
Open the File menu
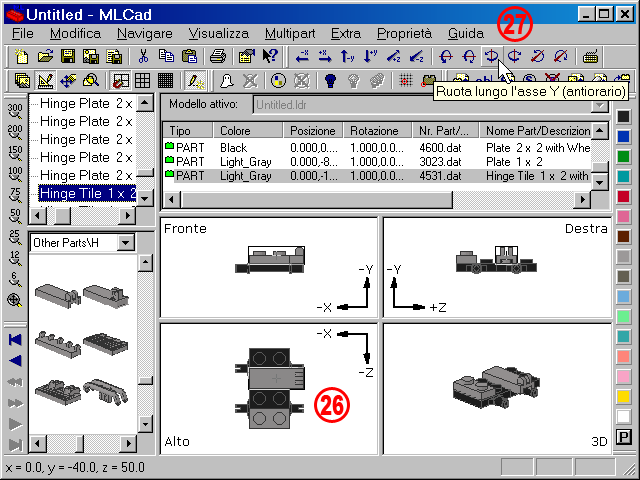23,33
